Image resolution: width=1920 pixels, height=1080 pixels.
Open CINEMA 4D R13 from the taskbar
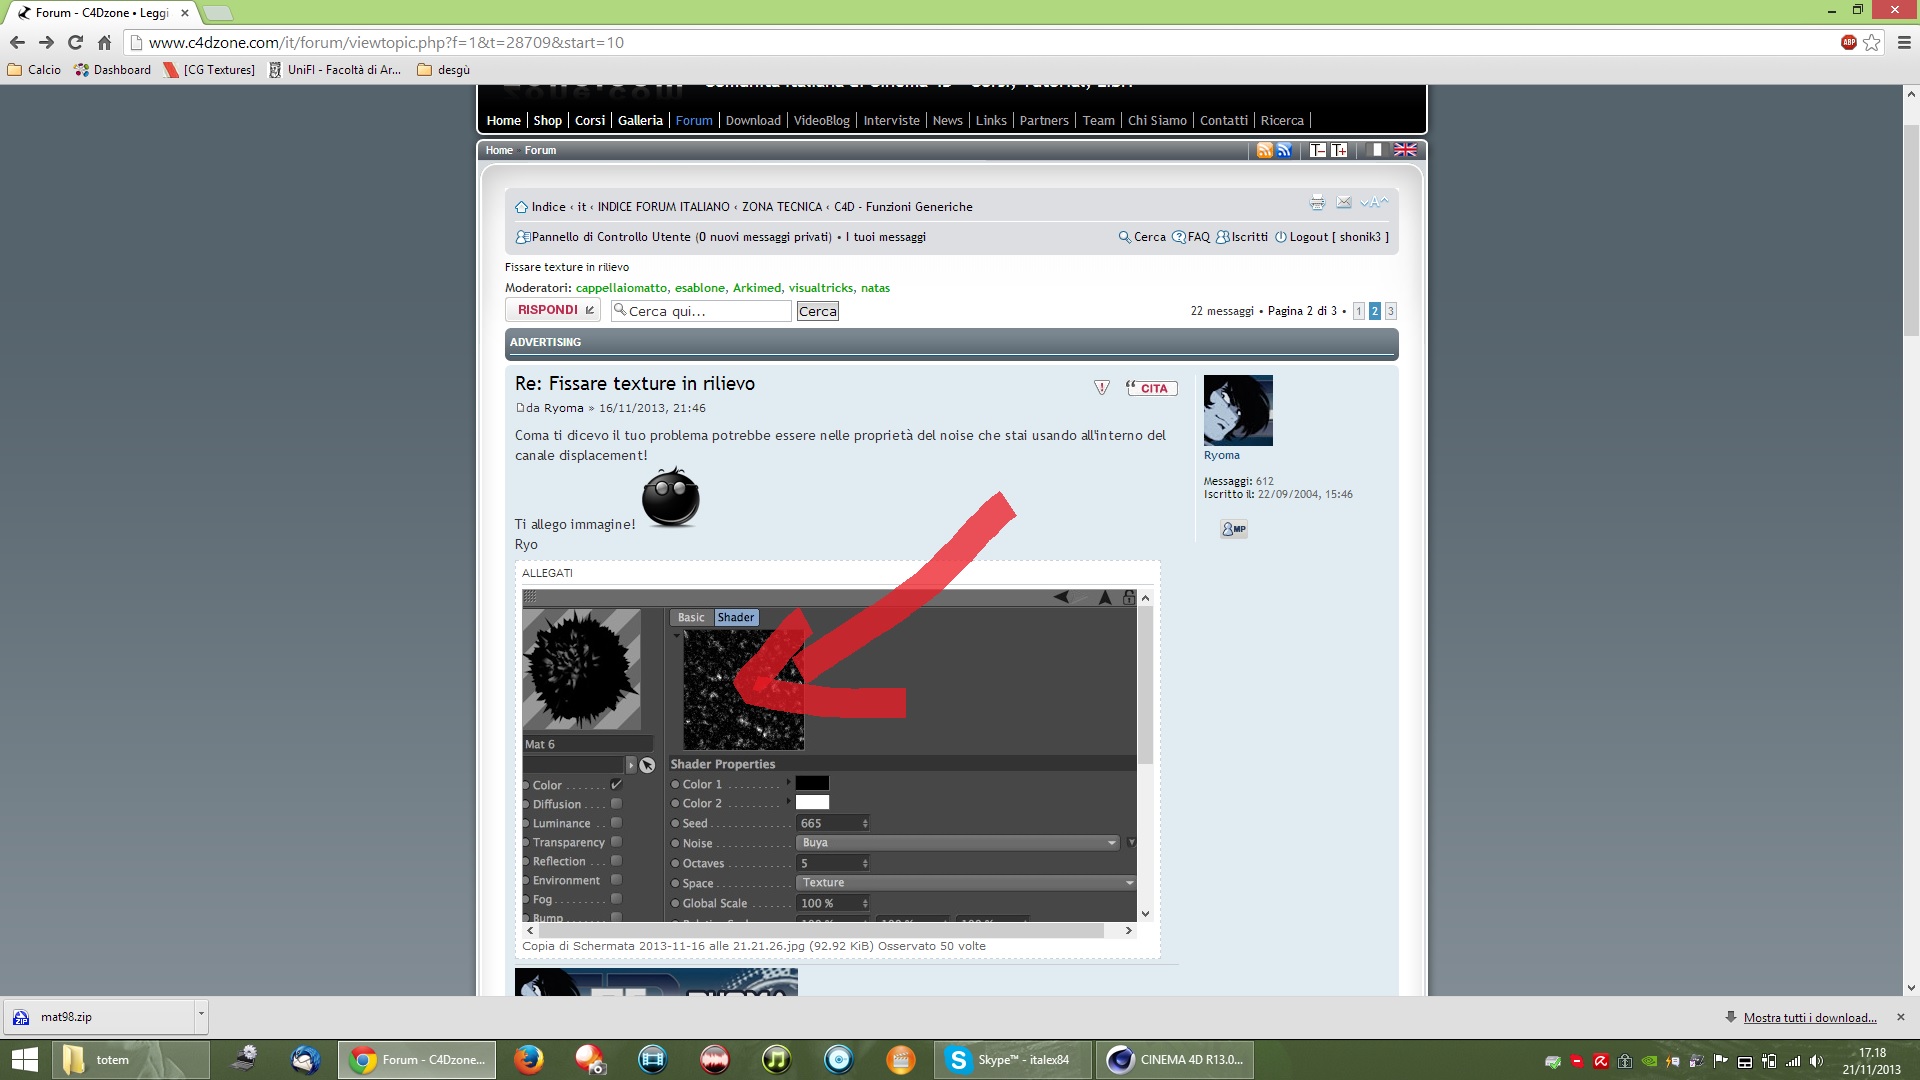click(x=1176, y=1060)
